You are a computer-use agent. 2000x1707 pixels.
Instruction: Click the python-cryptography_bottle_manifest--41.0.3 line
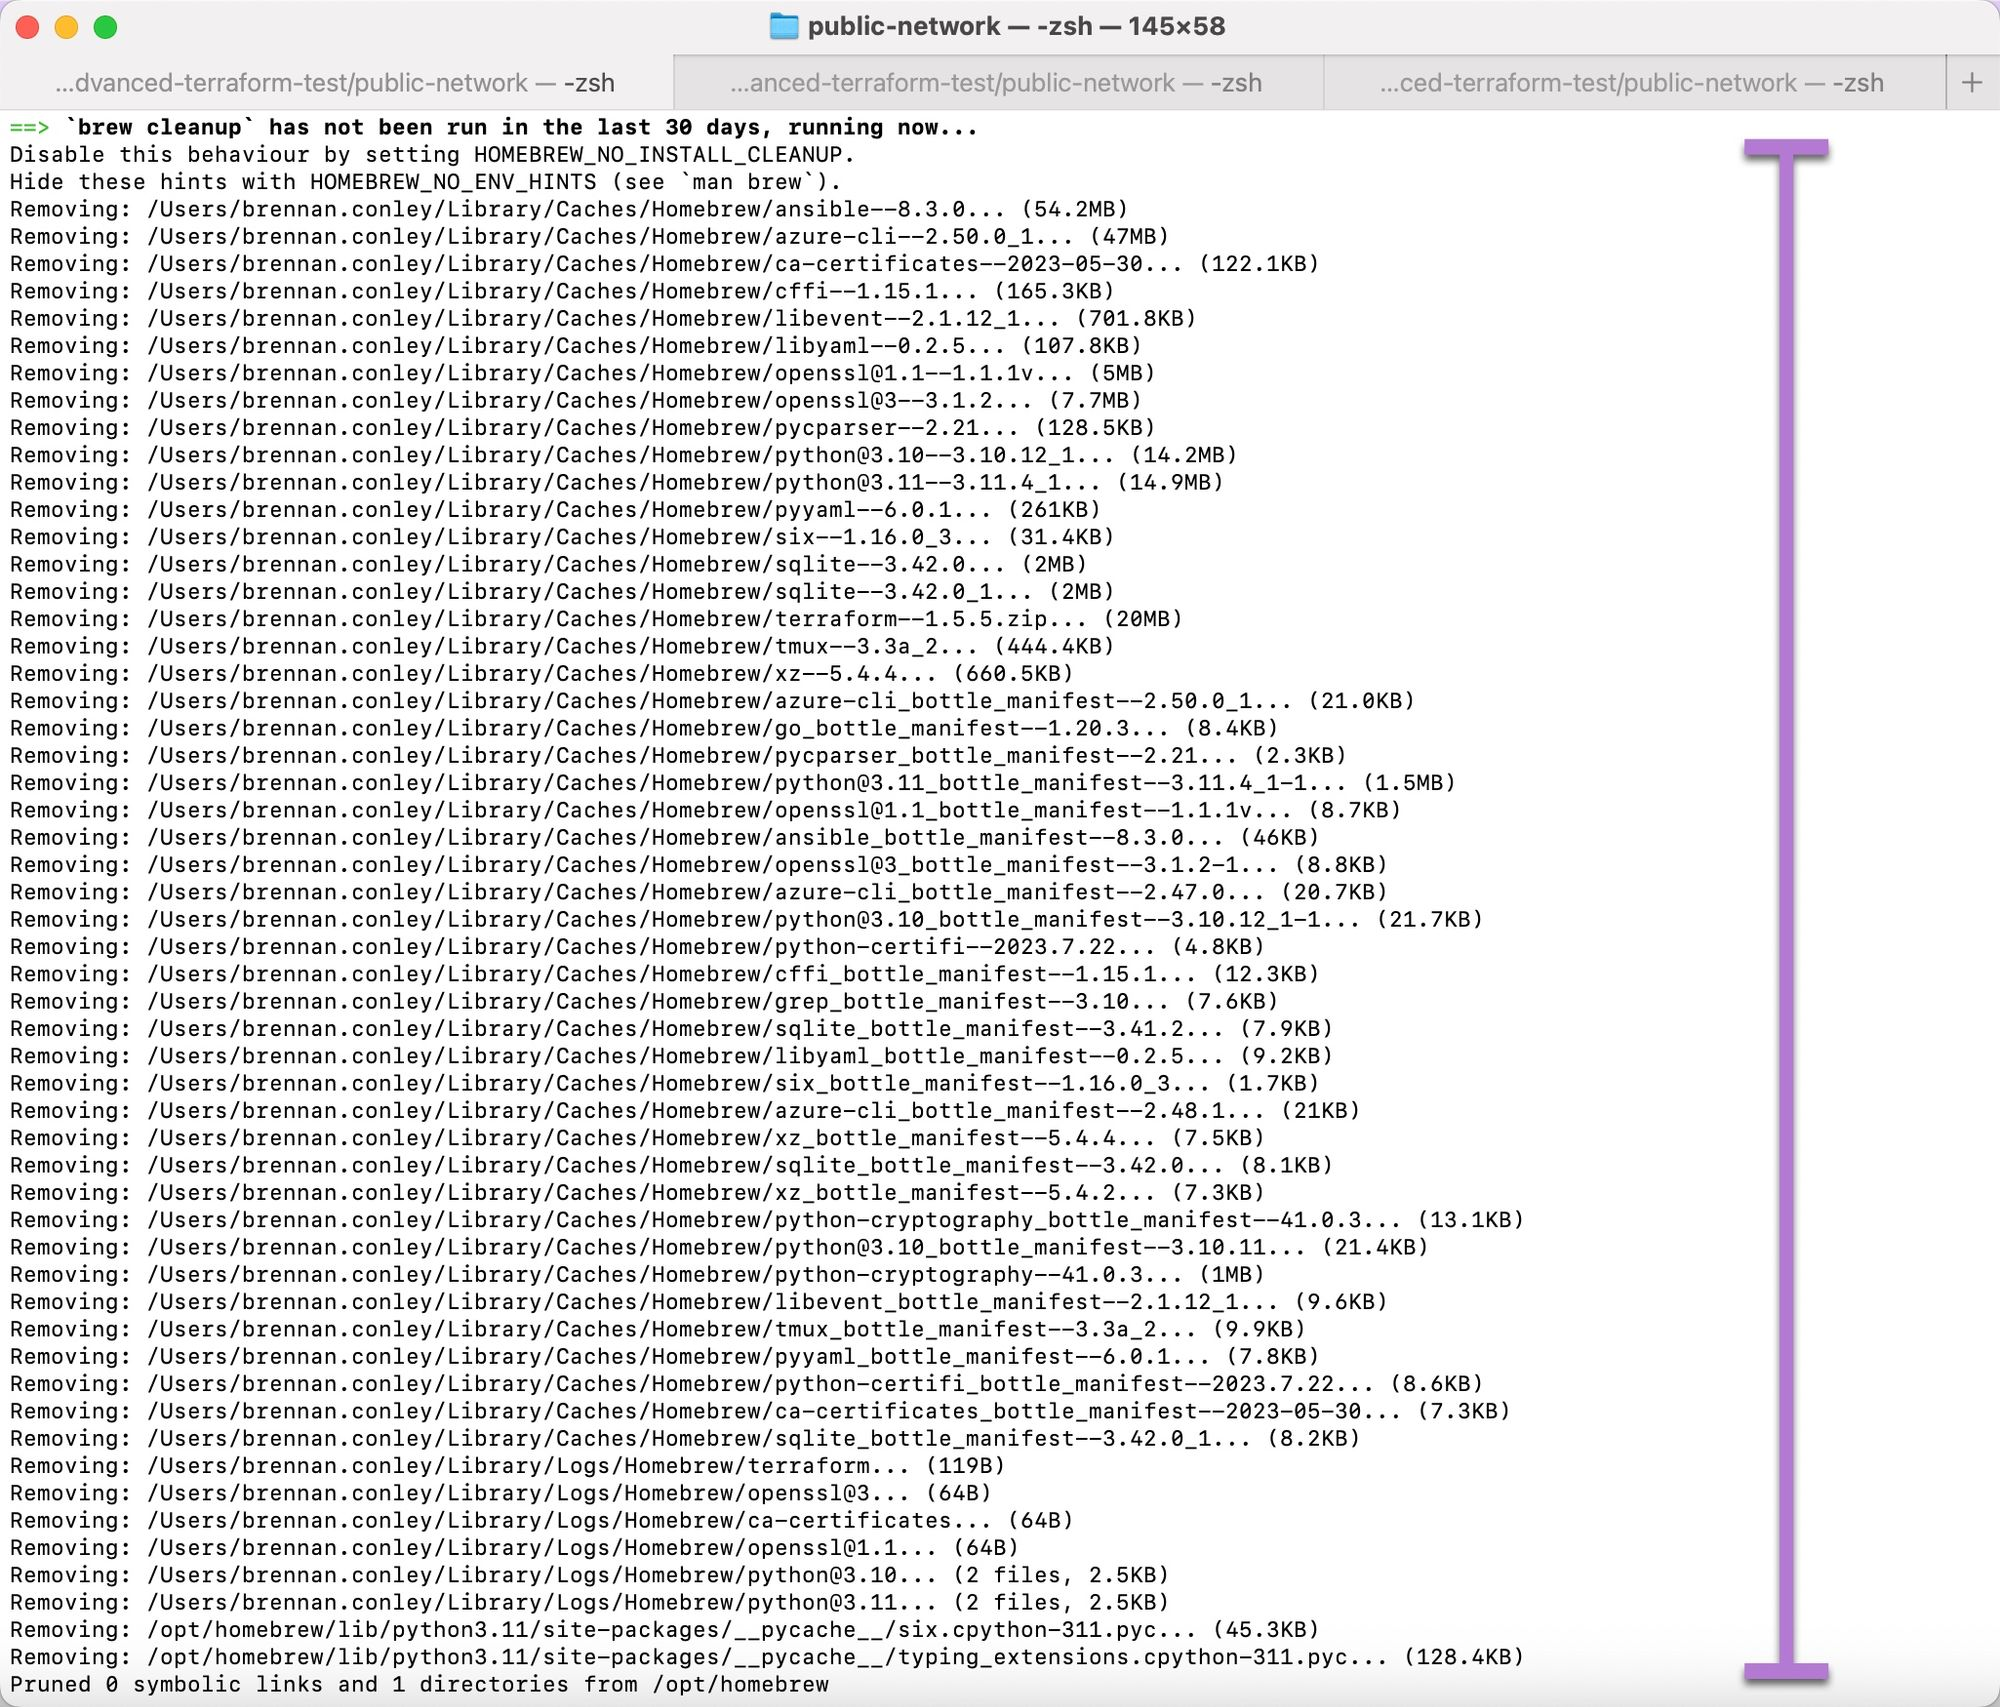point(766,1220)
